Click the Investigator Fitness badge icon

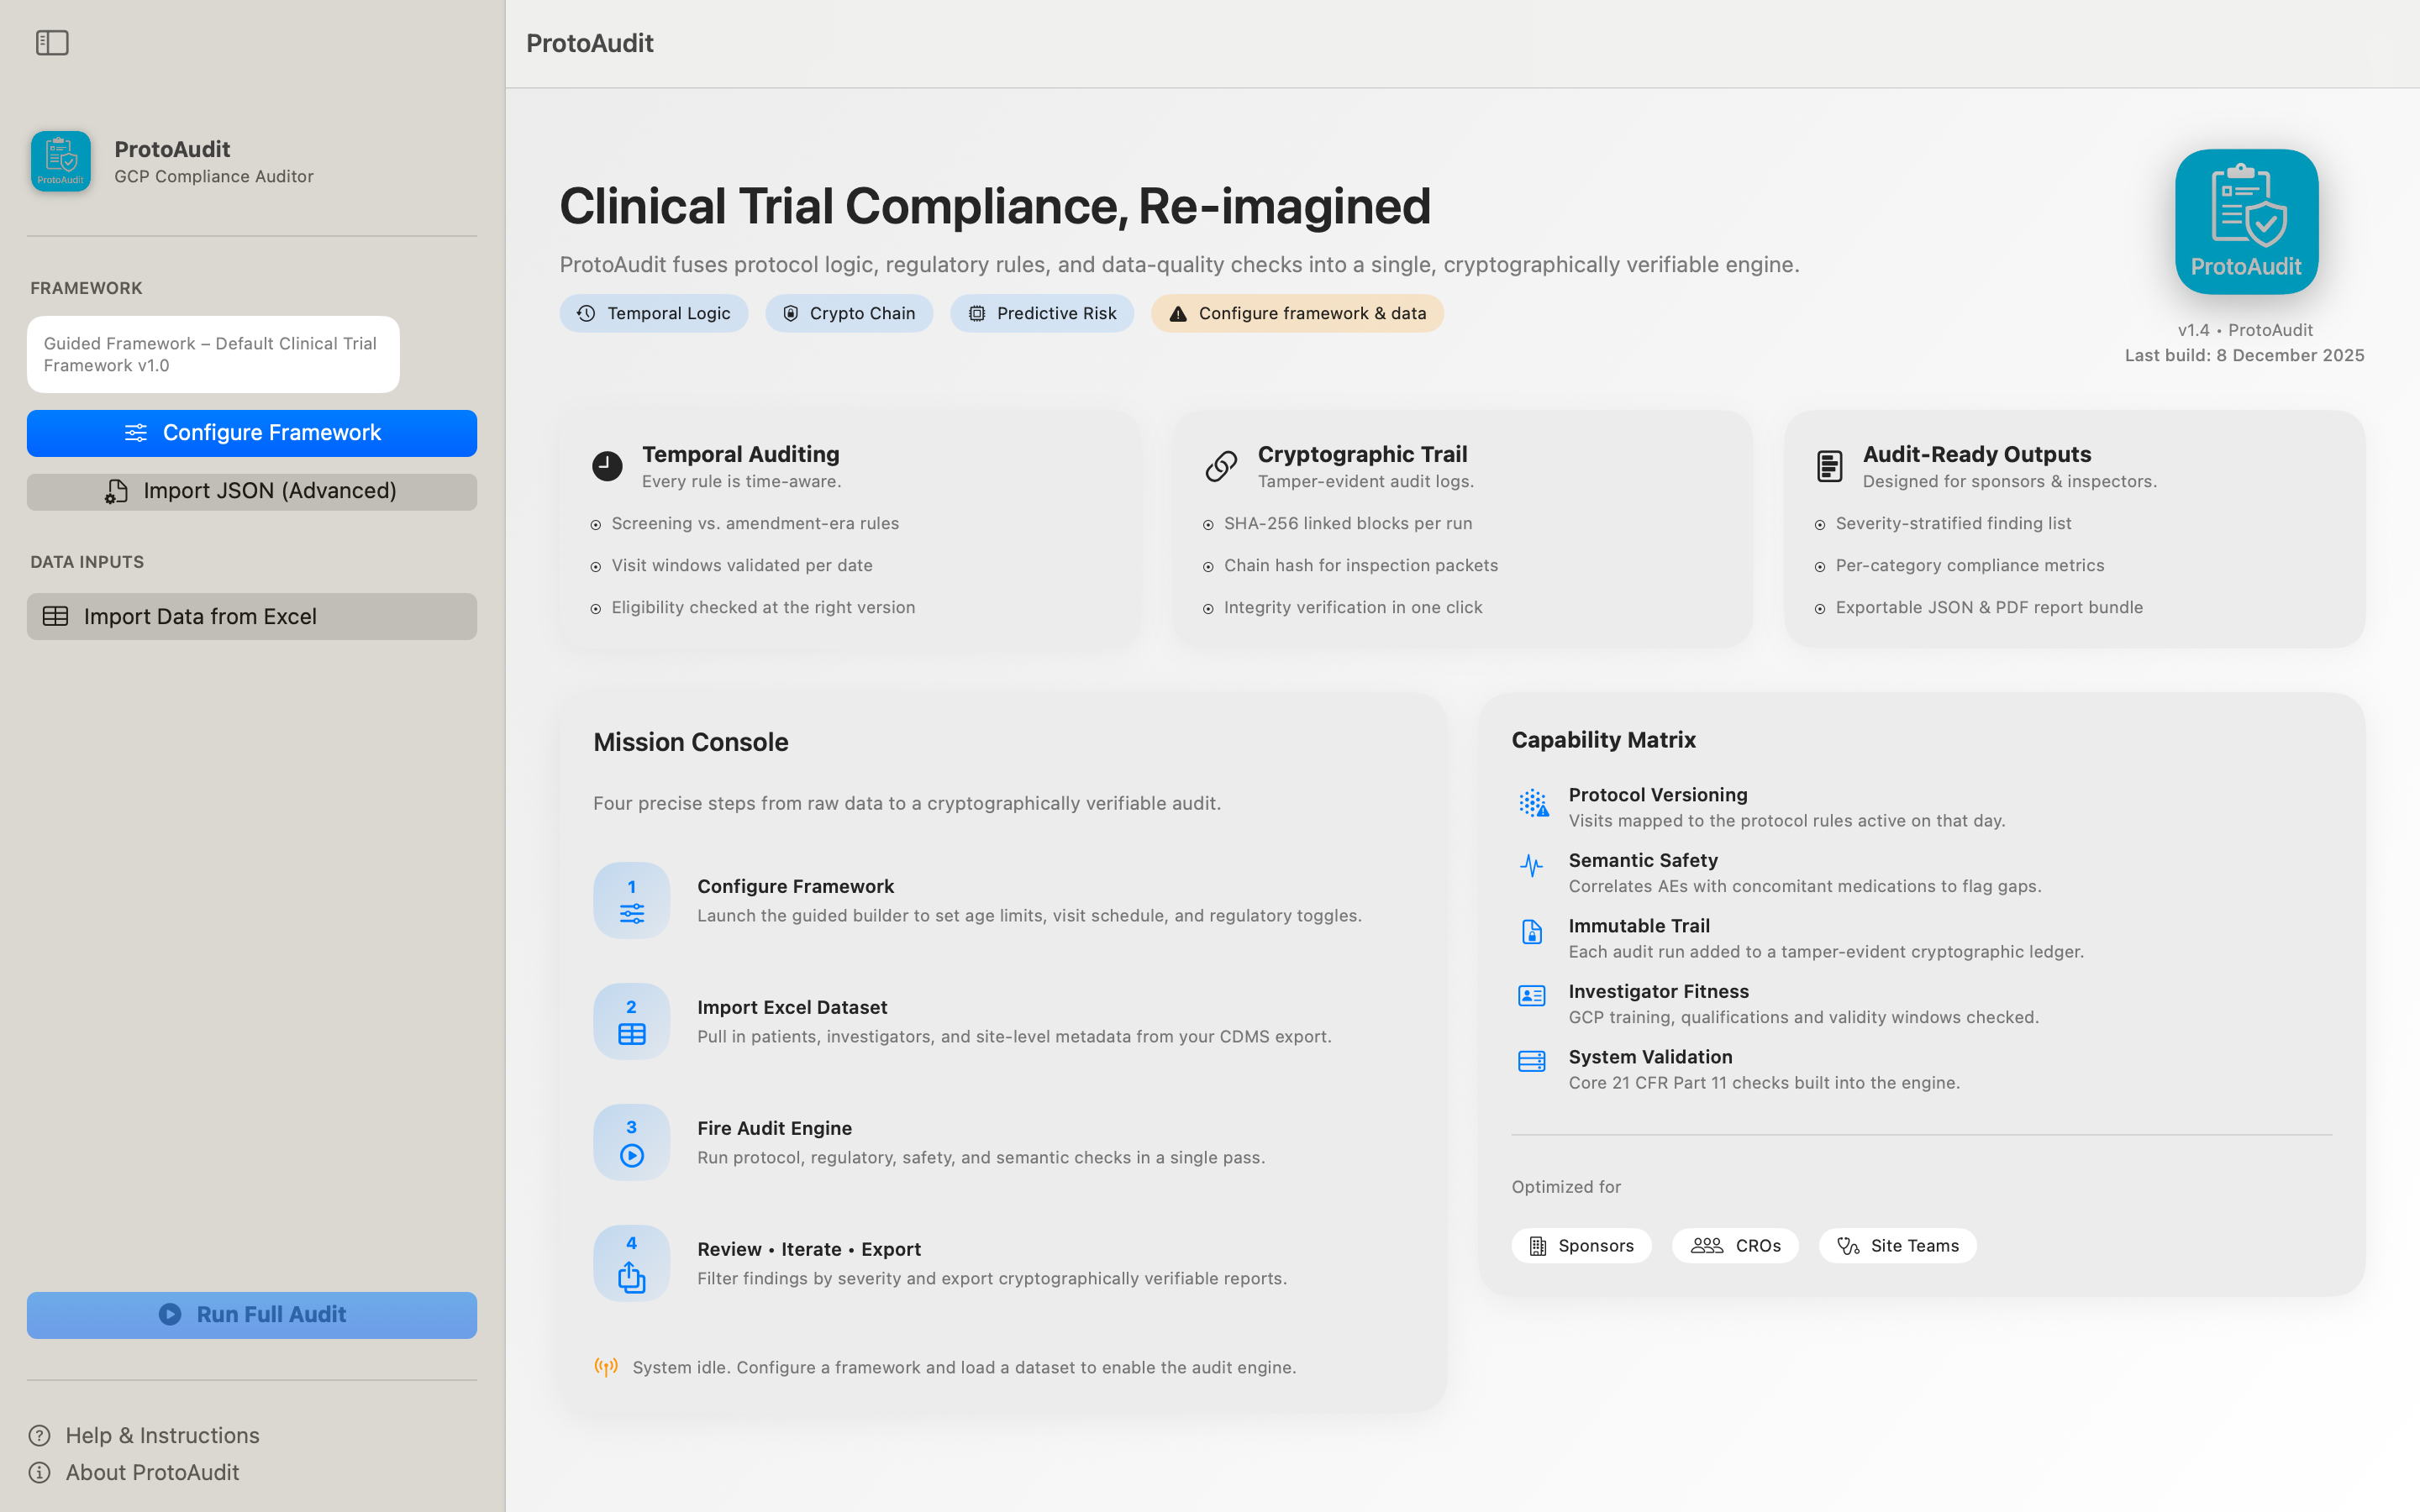(x=1530, y=996)
